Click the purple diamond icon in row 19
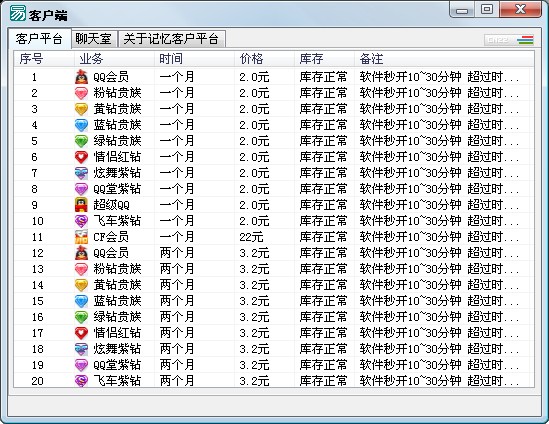This screenshot has height=424, width=549. [x=81, y=365]
